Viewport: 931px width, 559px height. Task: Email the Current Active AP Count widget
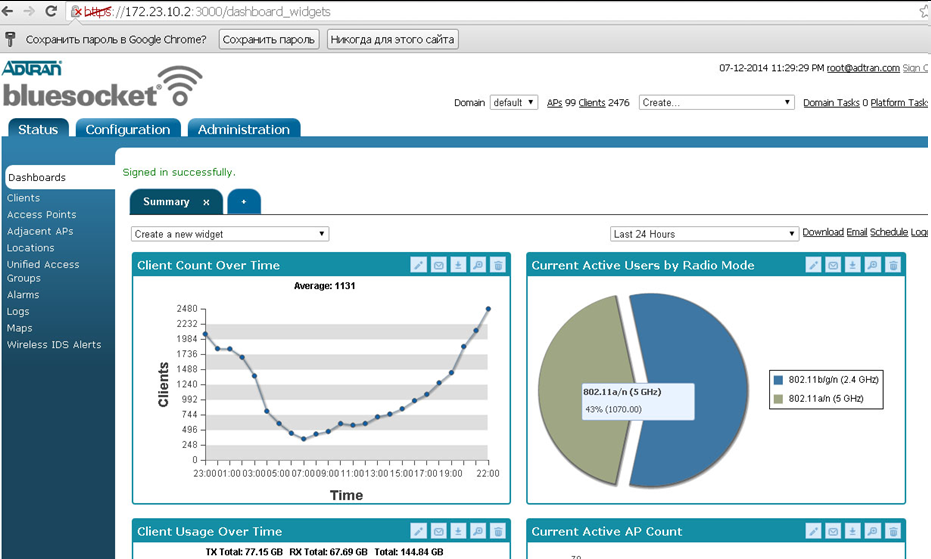833,531
